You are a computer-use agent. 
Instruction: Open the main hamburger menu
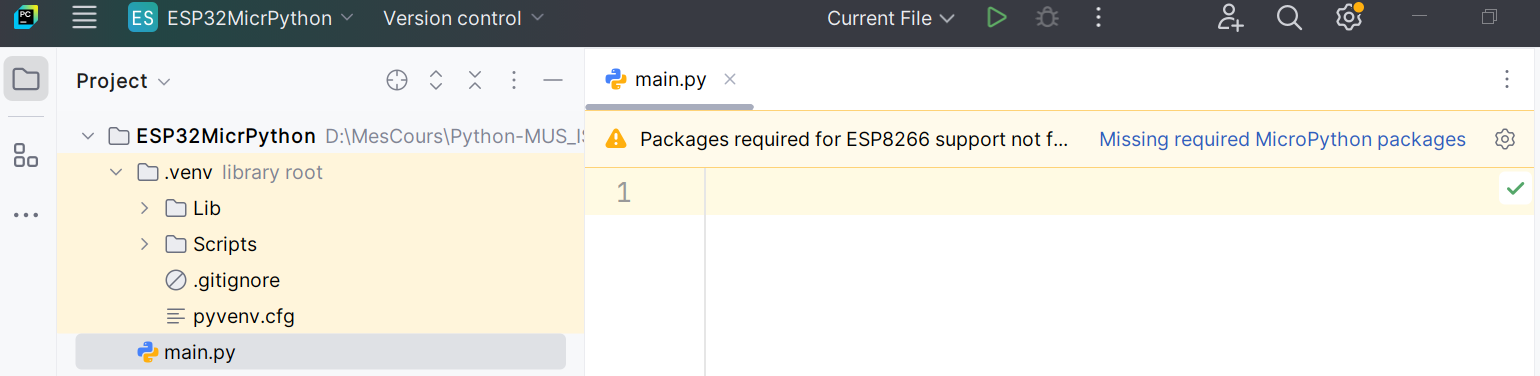tap(85, 18)
